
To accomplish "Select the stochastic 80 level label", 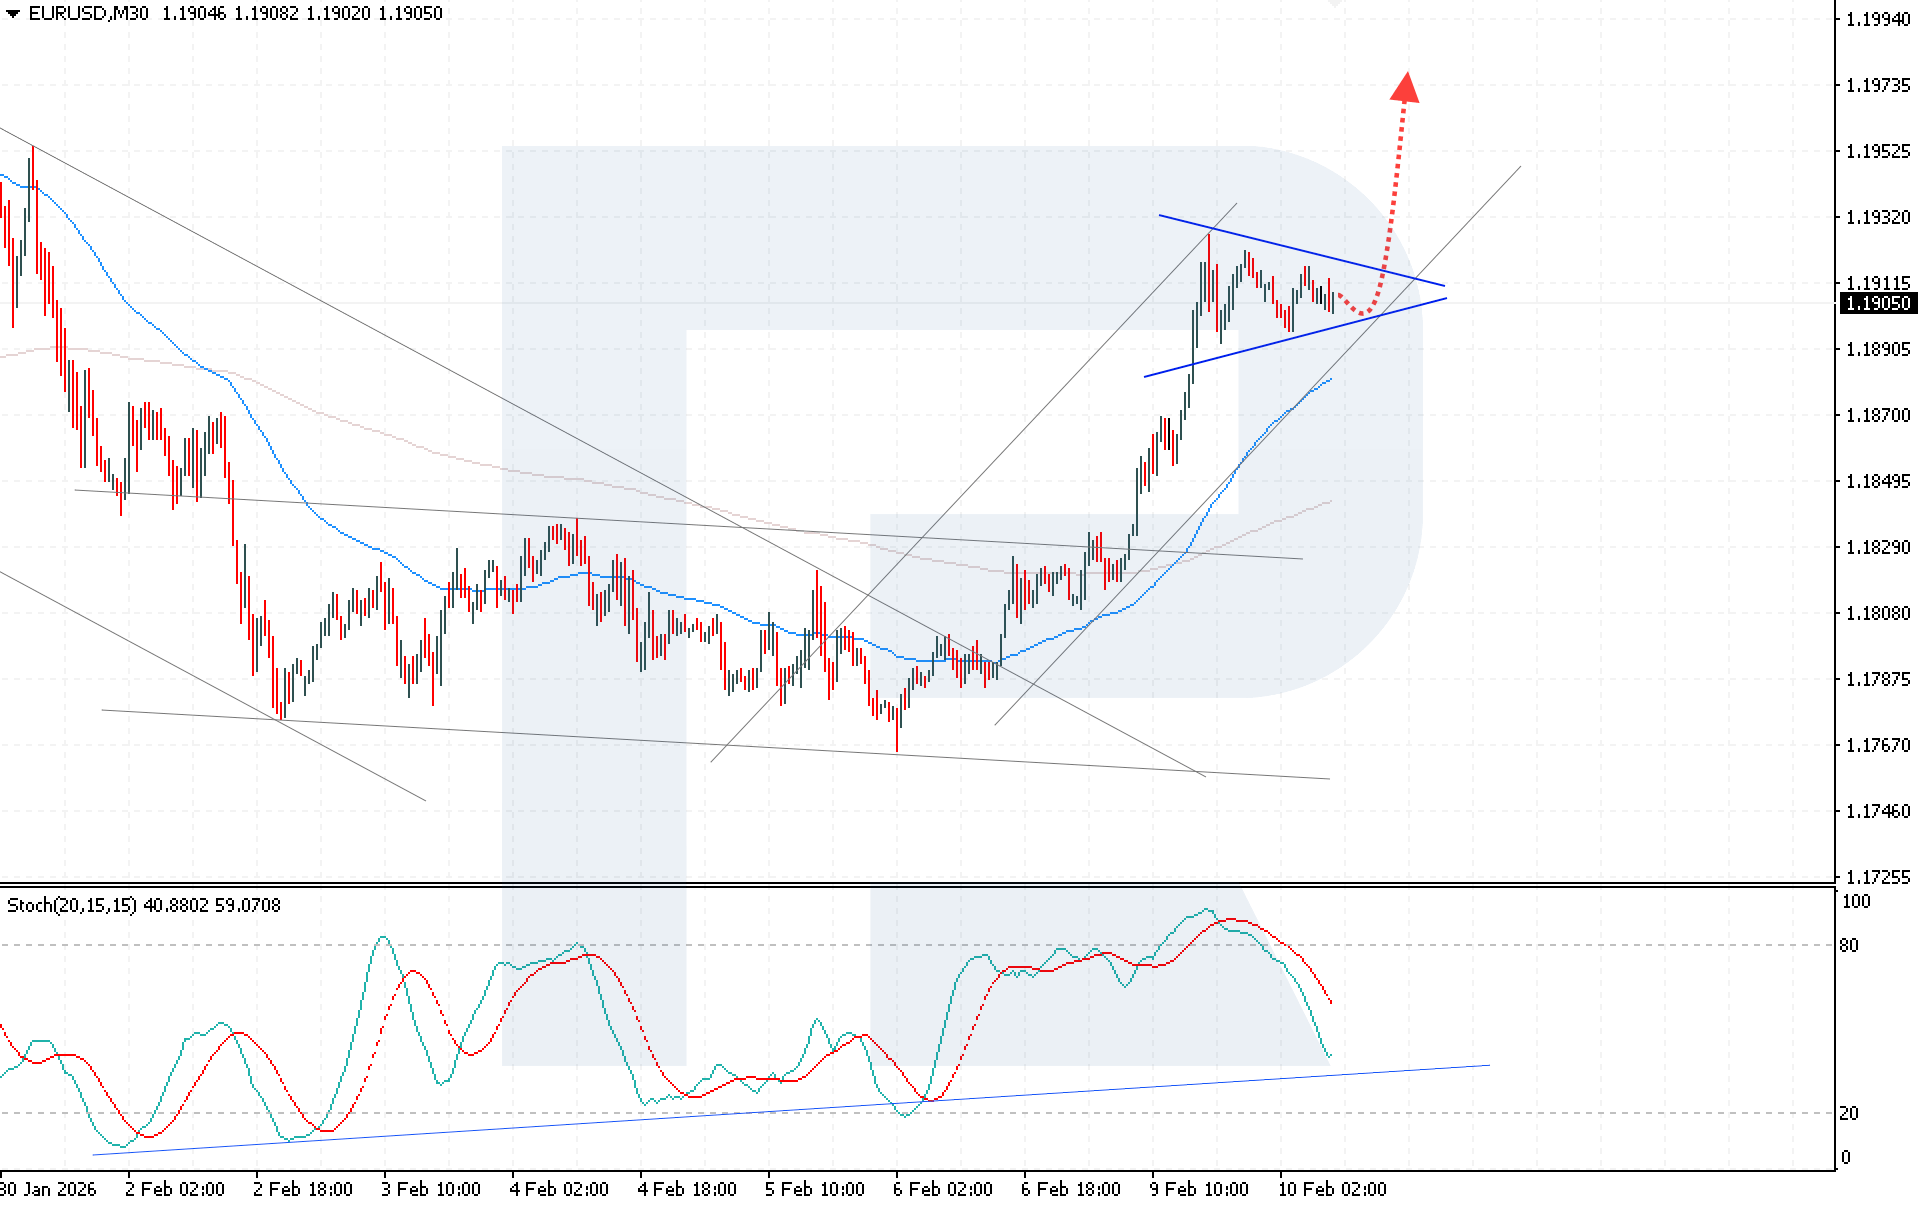I will 1849,946.
